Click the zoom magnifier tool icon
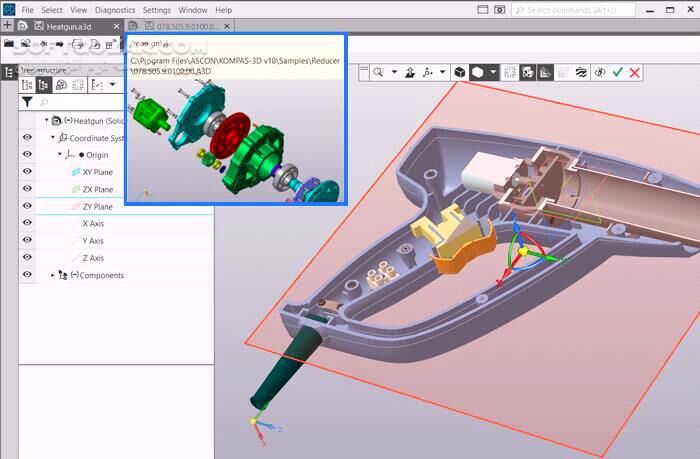Screen dimensions: 700x459 380,73
